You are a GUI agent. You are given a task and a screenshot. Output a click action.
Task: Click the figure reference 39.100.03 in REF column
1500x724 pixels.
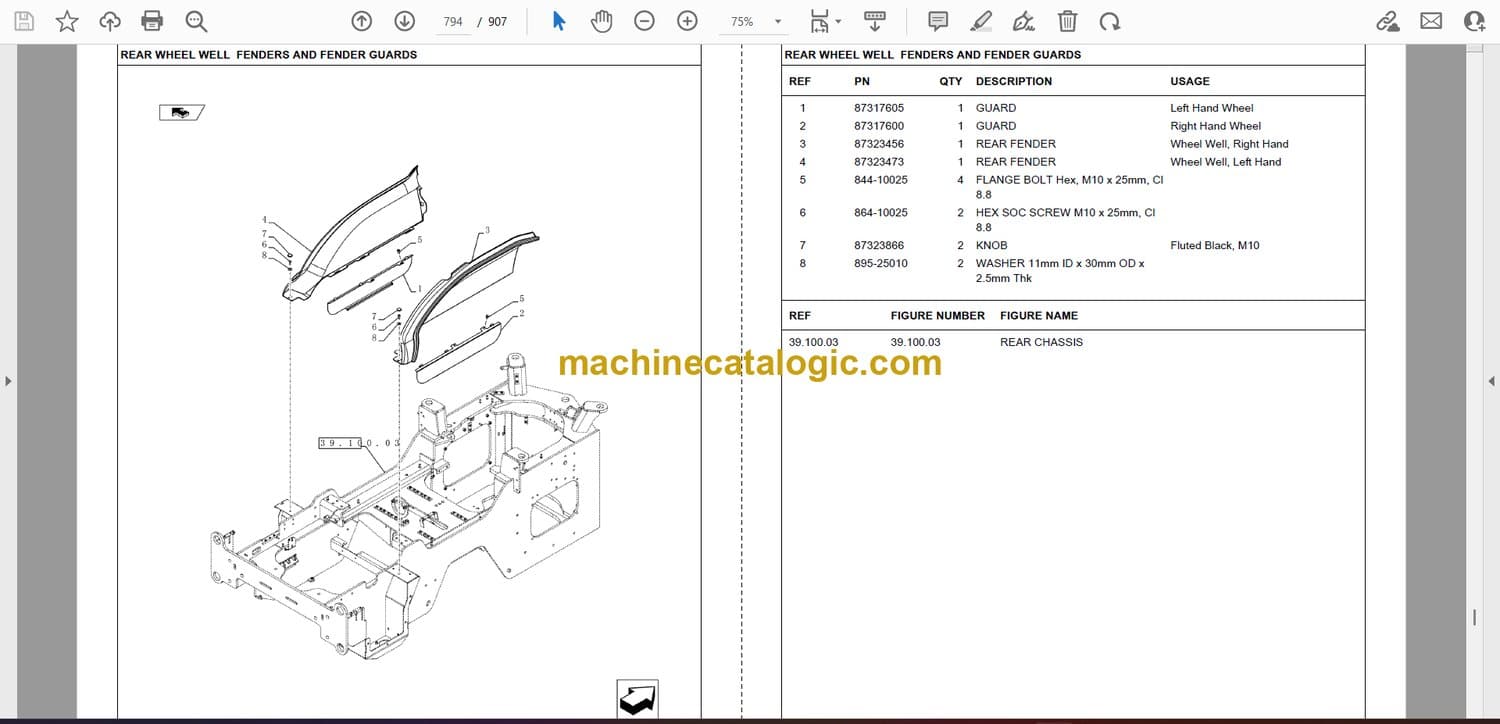tap(814, 342)
